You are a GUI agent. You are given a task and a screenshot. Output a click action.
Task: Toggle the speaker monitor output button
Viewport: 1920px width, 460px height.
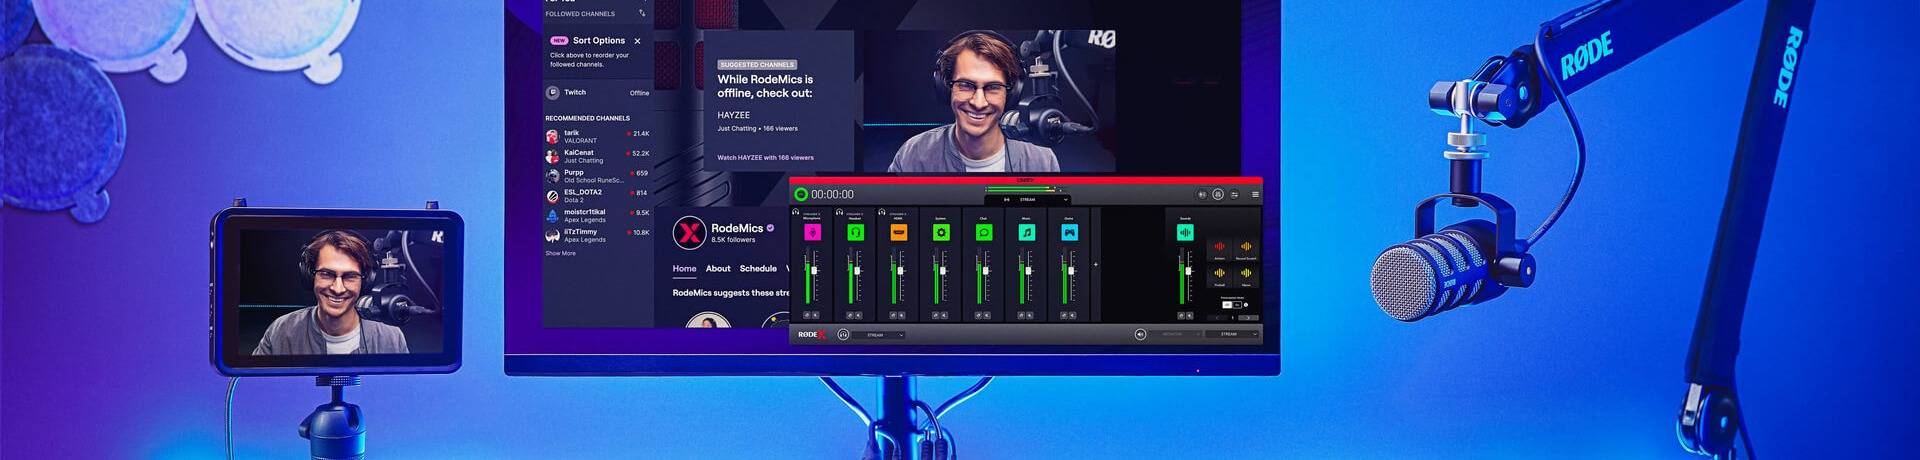coord(1140,334)
